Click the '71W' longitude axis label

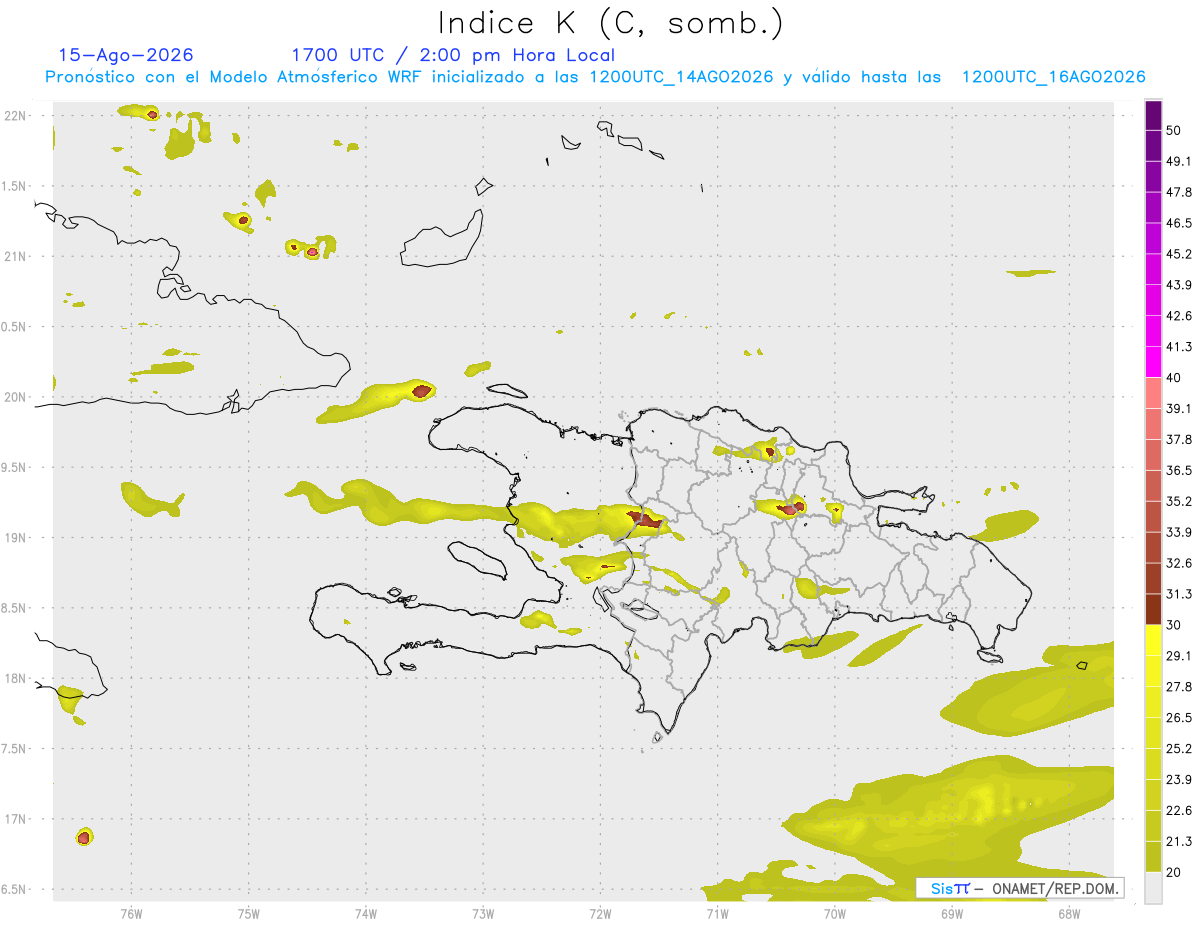click(x=717, y=914)
